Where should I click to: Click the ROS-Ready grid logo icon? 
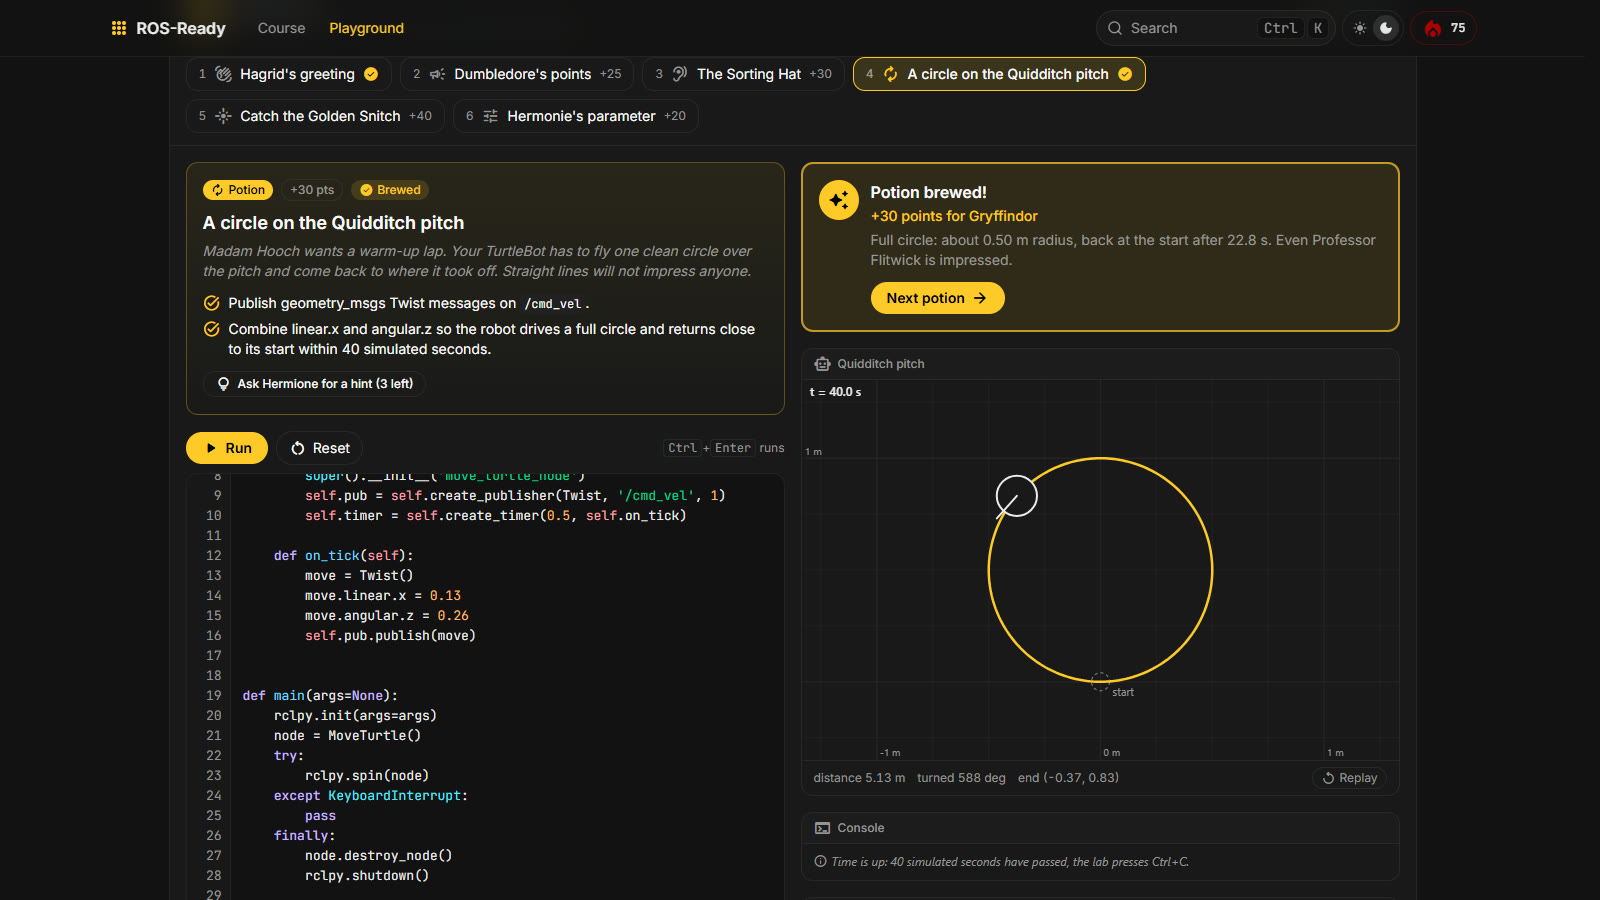tap(119, 28)
